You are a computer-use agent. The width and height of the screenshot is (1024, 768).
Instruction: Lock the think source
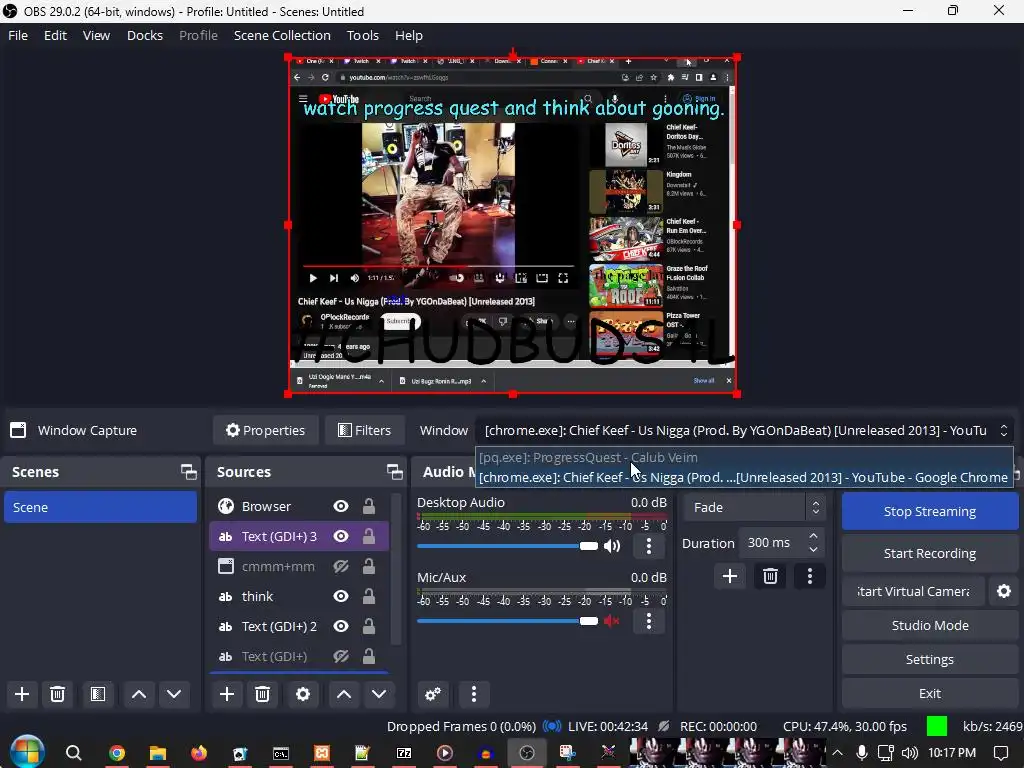click(x=369, y=596)
